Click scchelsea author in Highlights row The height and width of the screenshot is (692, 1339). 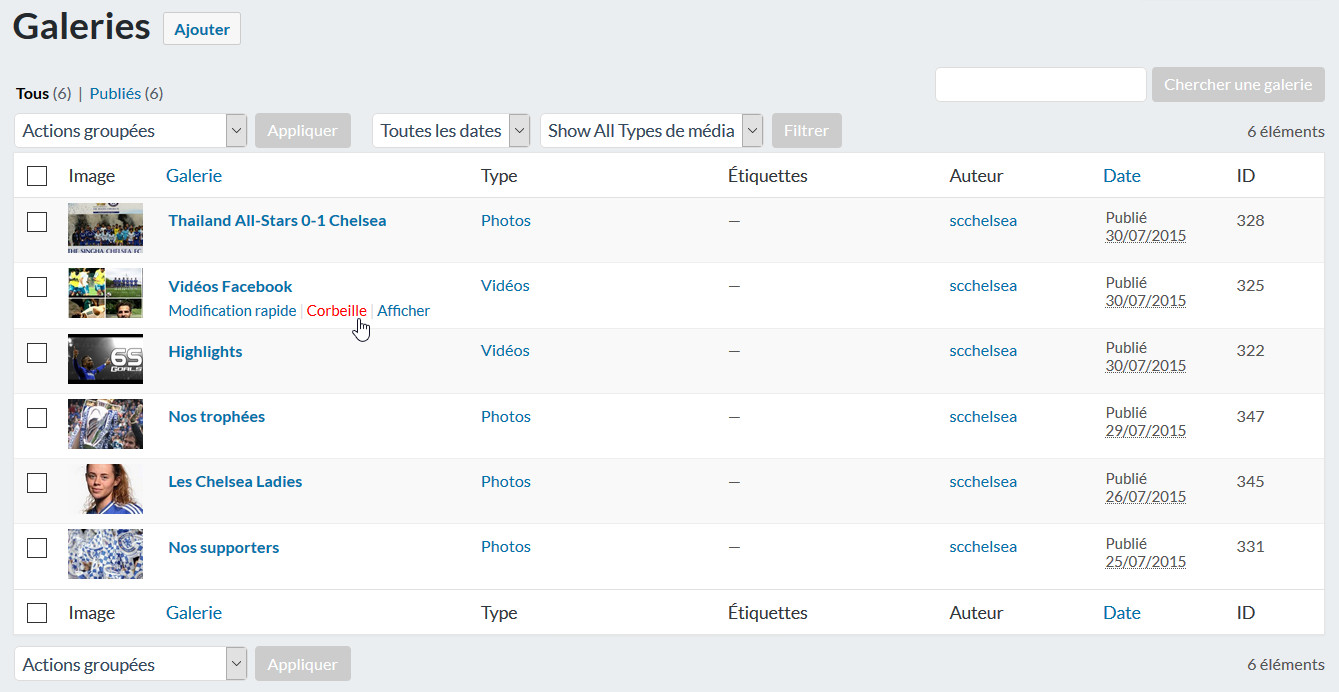pyautogui.click(x=983, y=350)
